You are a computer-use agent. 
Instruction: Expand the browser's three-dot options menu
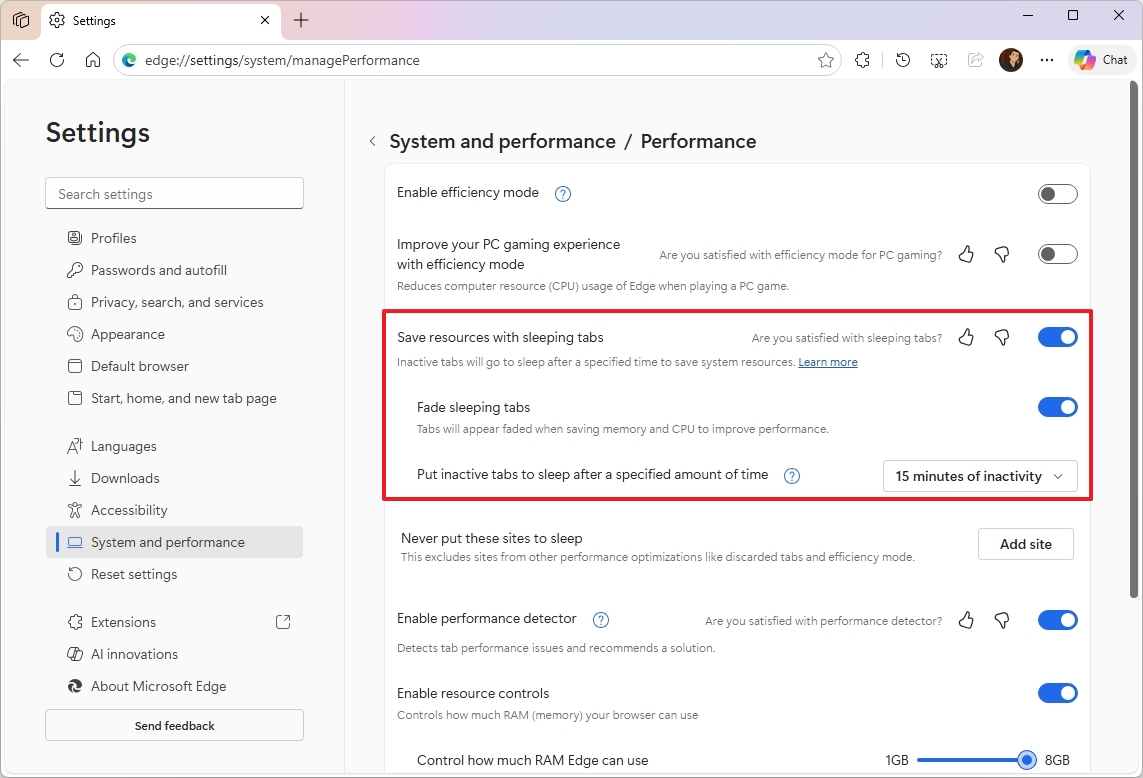(1046, 60)
